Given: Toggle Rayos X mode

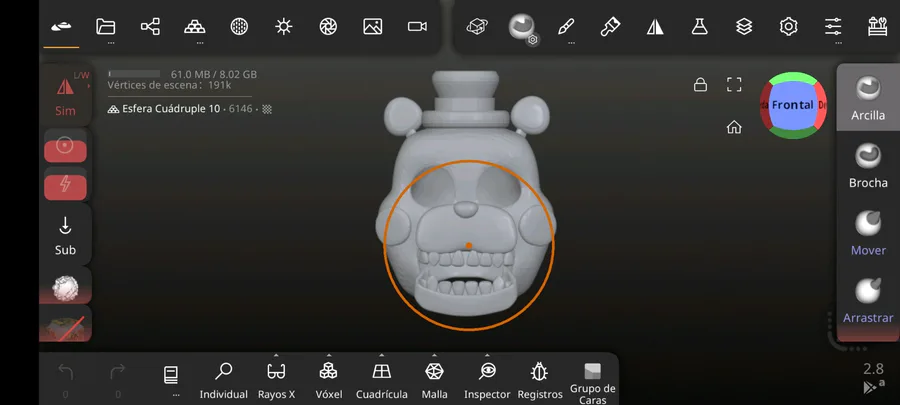Looking at the screenshot, I should (276, 380).
